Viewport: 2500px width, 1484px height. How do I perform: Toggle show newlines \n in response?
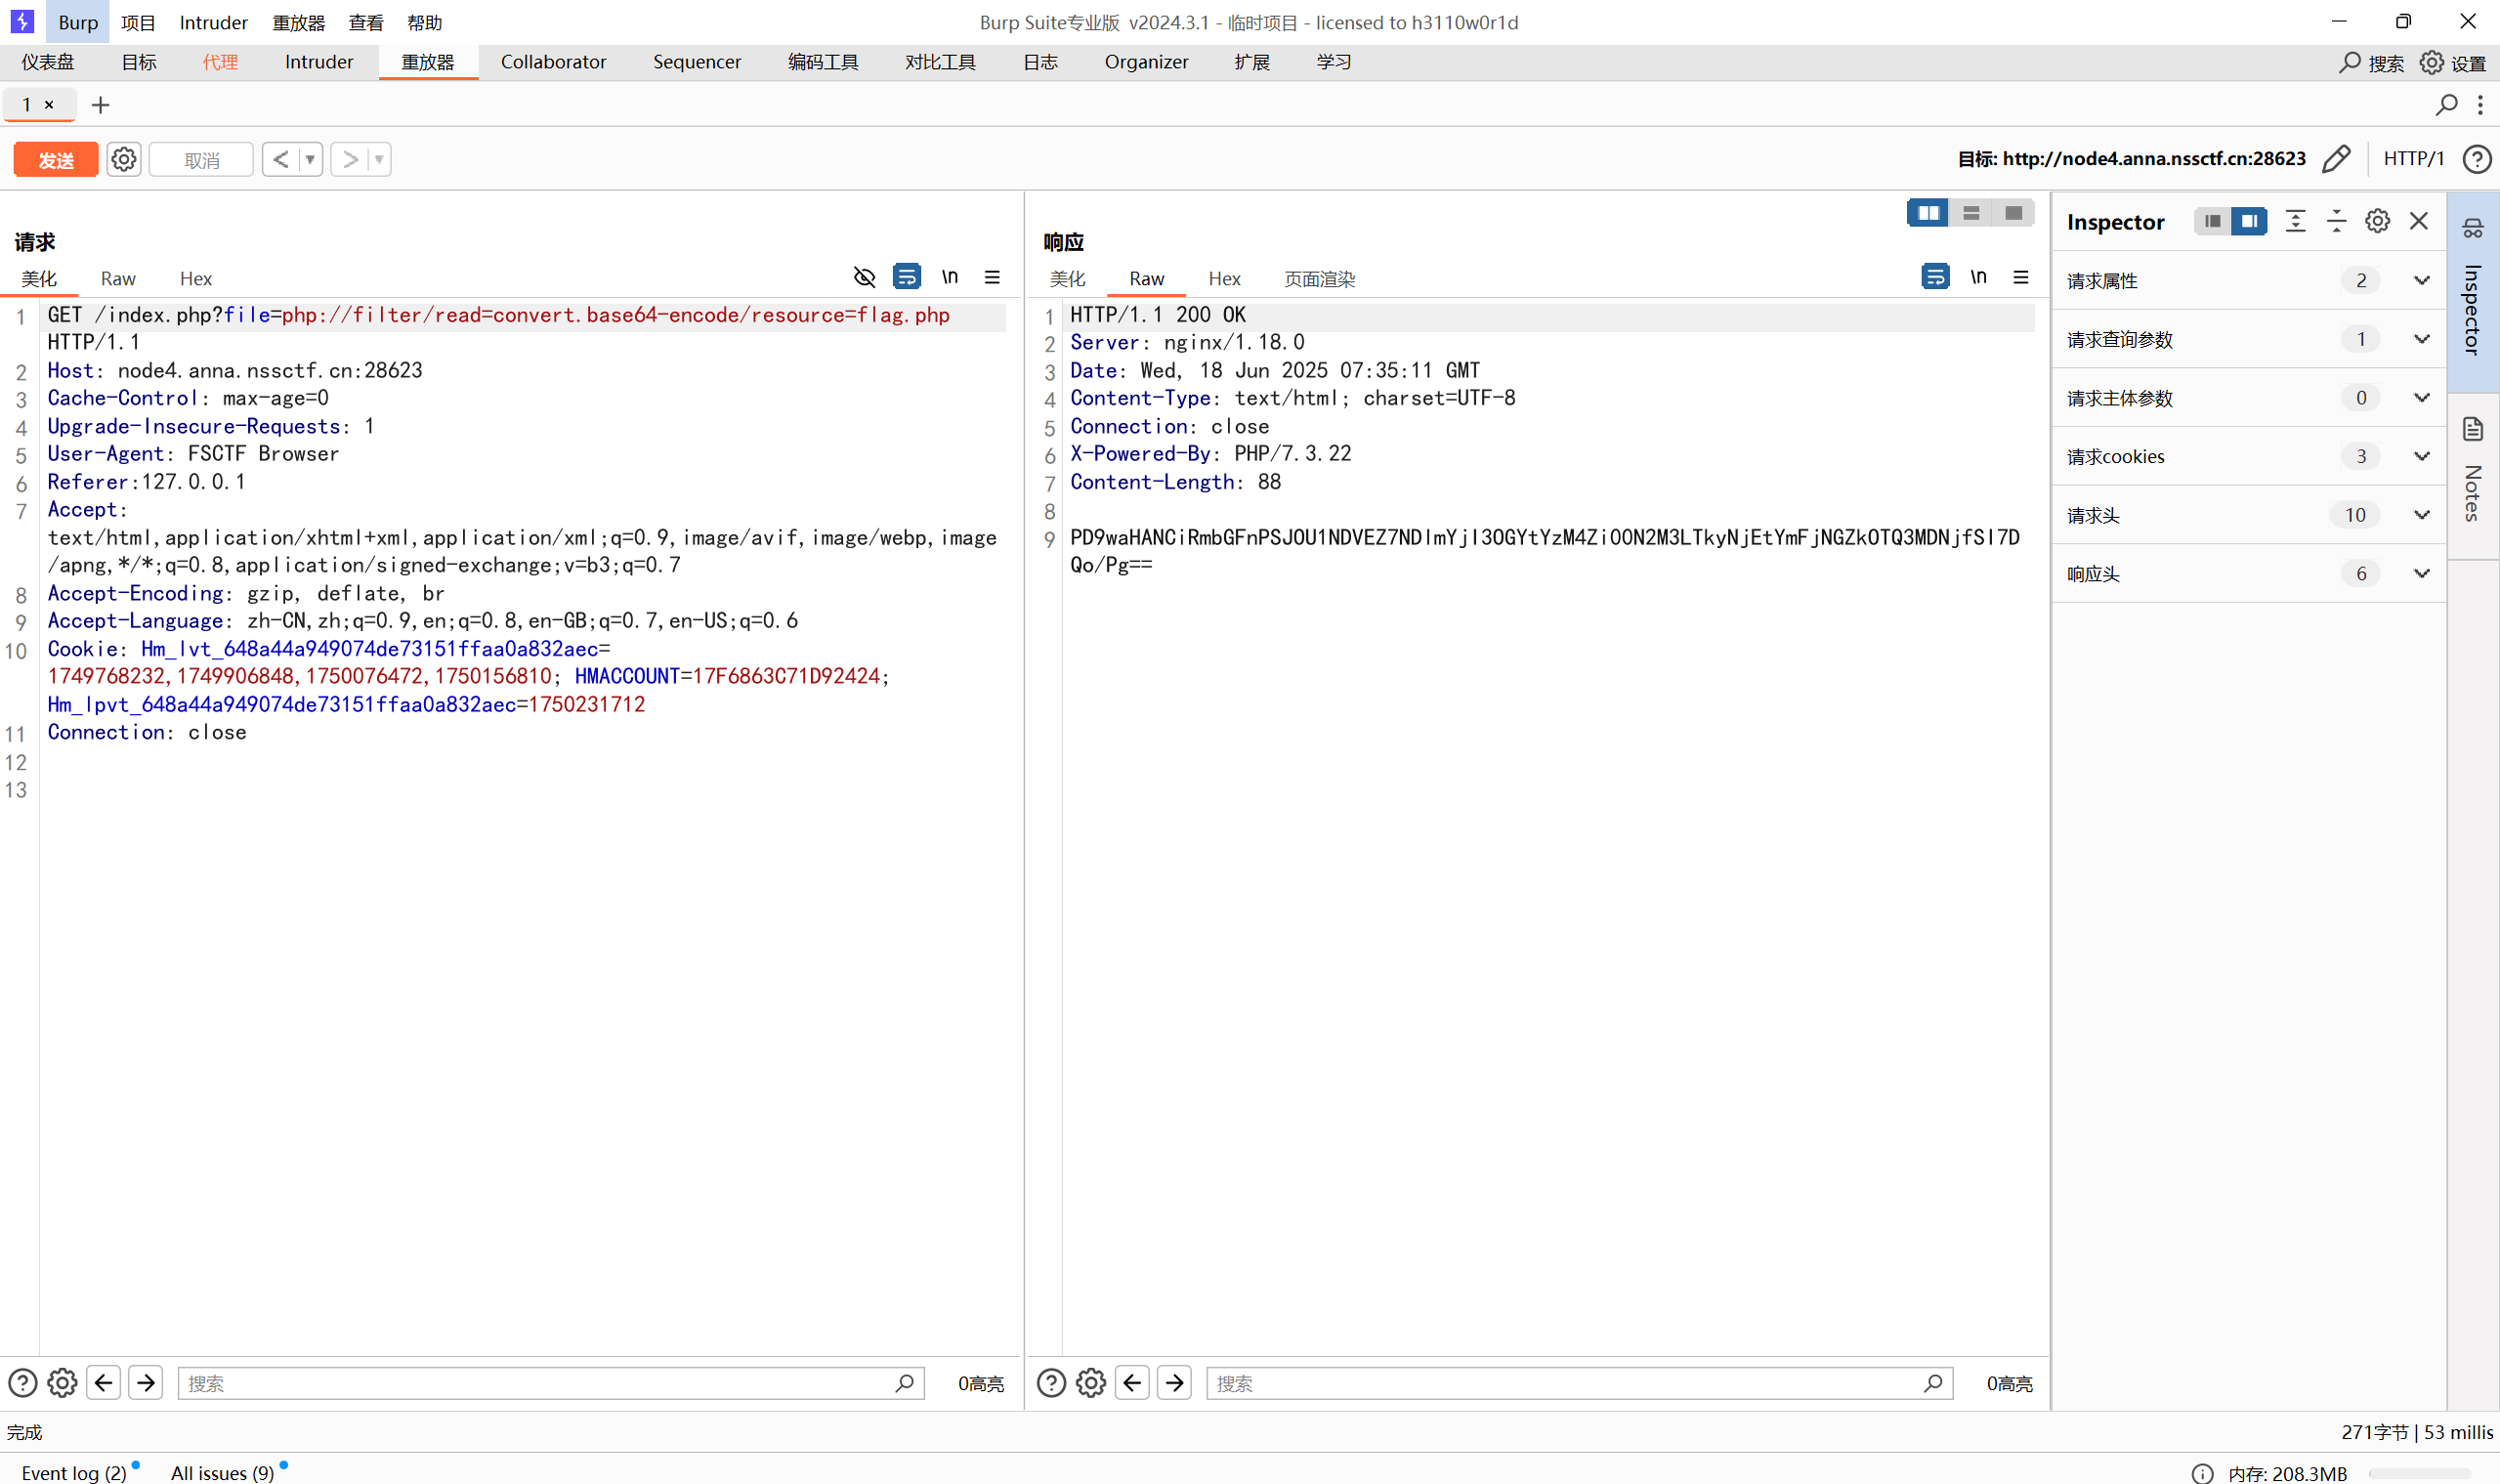(x=1978, y=277)
